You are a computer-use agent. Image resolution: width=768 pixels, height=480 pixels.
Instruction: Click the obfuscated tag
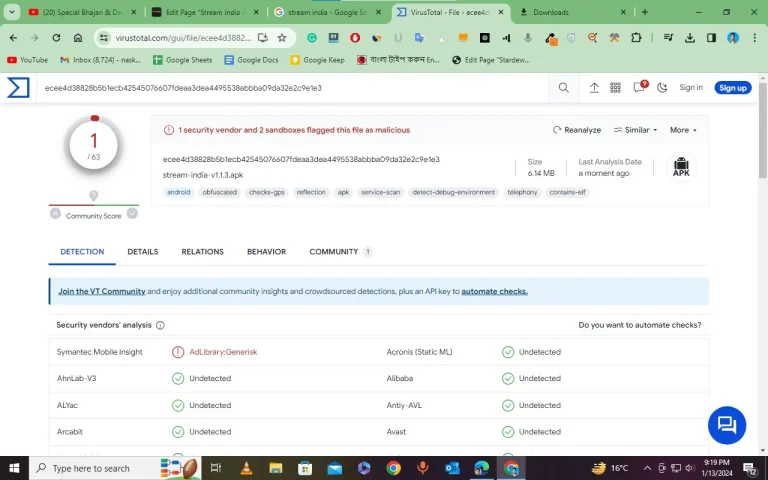[x=219, y=192]
